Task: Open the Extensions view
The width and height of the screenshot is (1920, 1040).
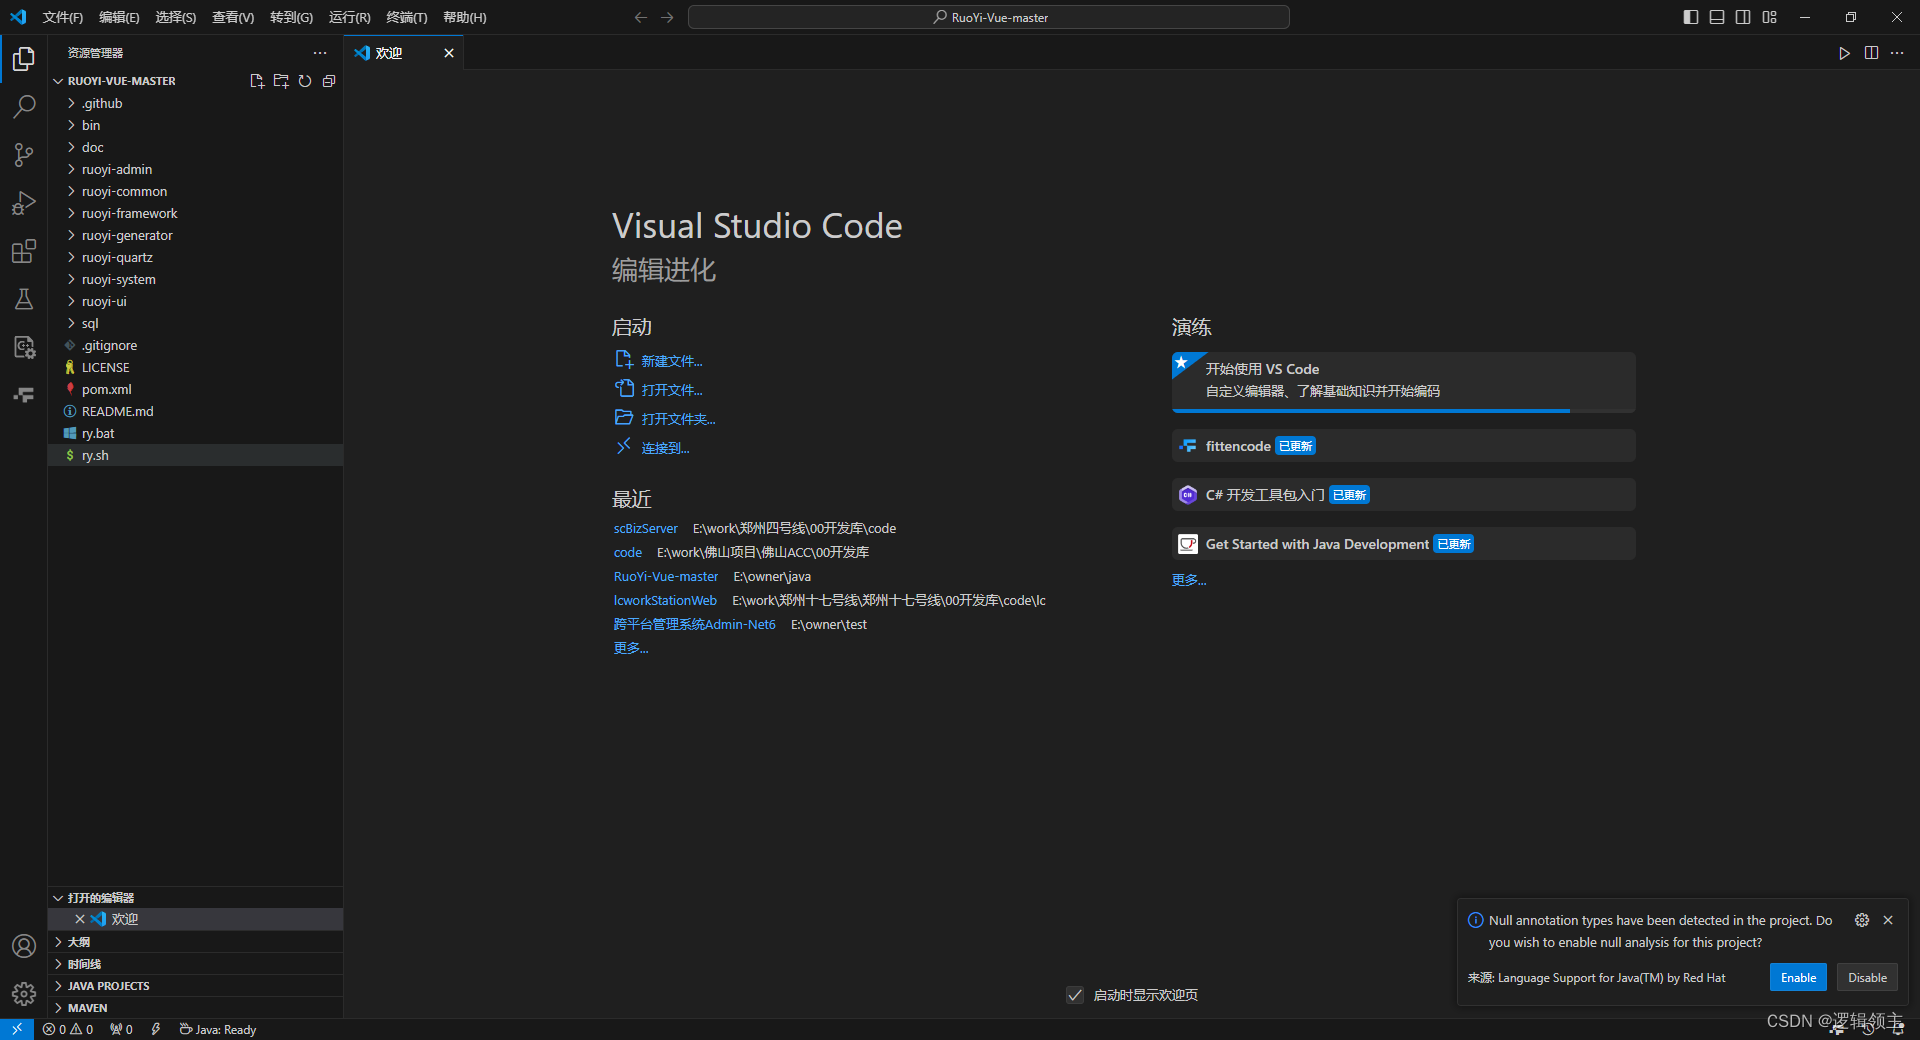Action: tap(24, 251)
